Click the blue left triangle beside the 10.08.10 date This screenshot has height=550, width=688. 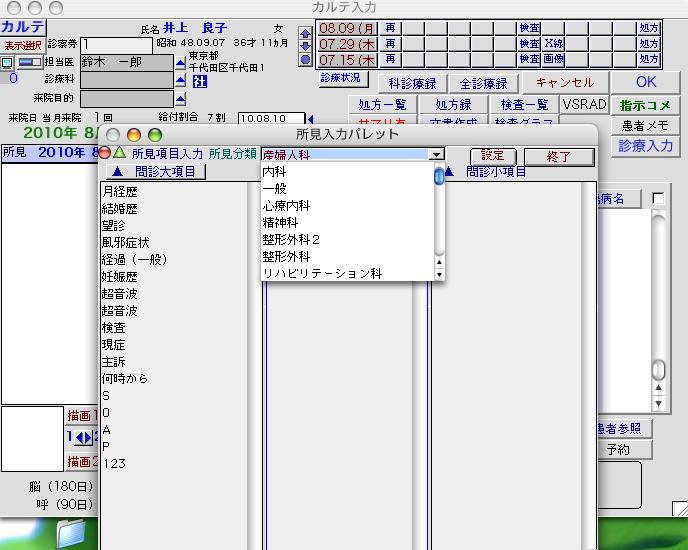pyautogui.click(x=311, y=119)
